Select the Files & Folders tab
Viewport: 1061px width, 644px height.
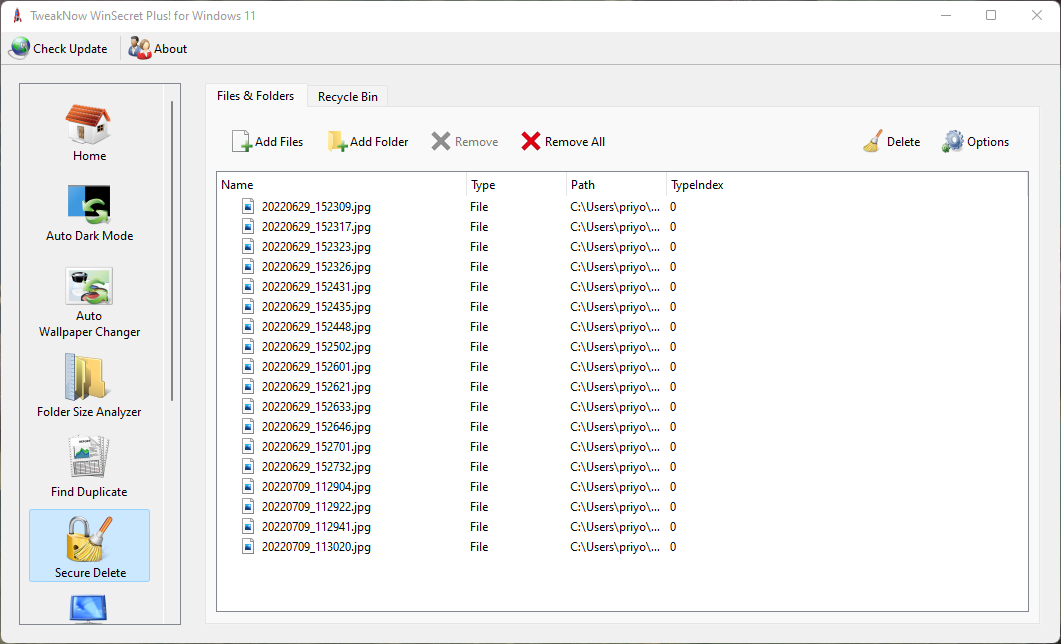pos(256,96)
